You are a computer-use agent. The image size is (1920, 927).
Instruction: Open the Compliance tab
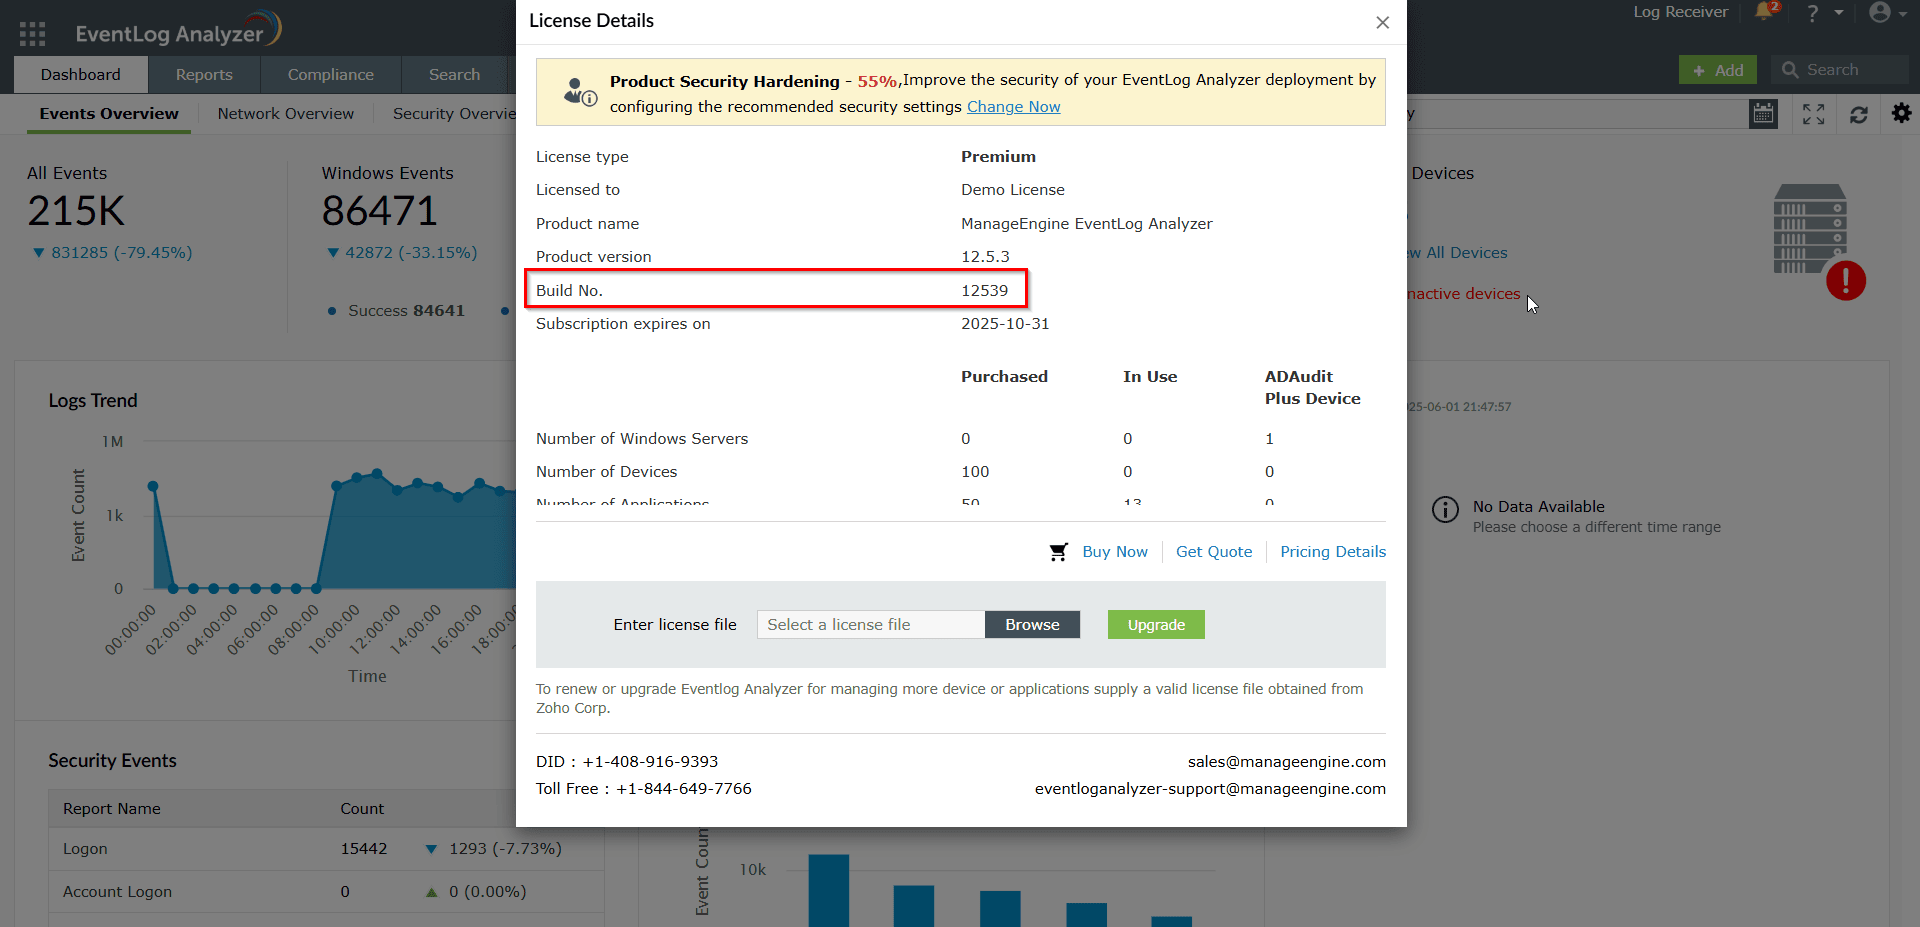330,75
